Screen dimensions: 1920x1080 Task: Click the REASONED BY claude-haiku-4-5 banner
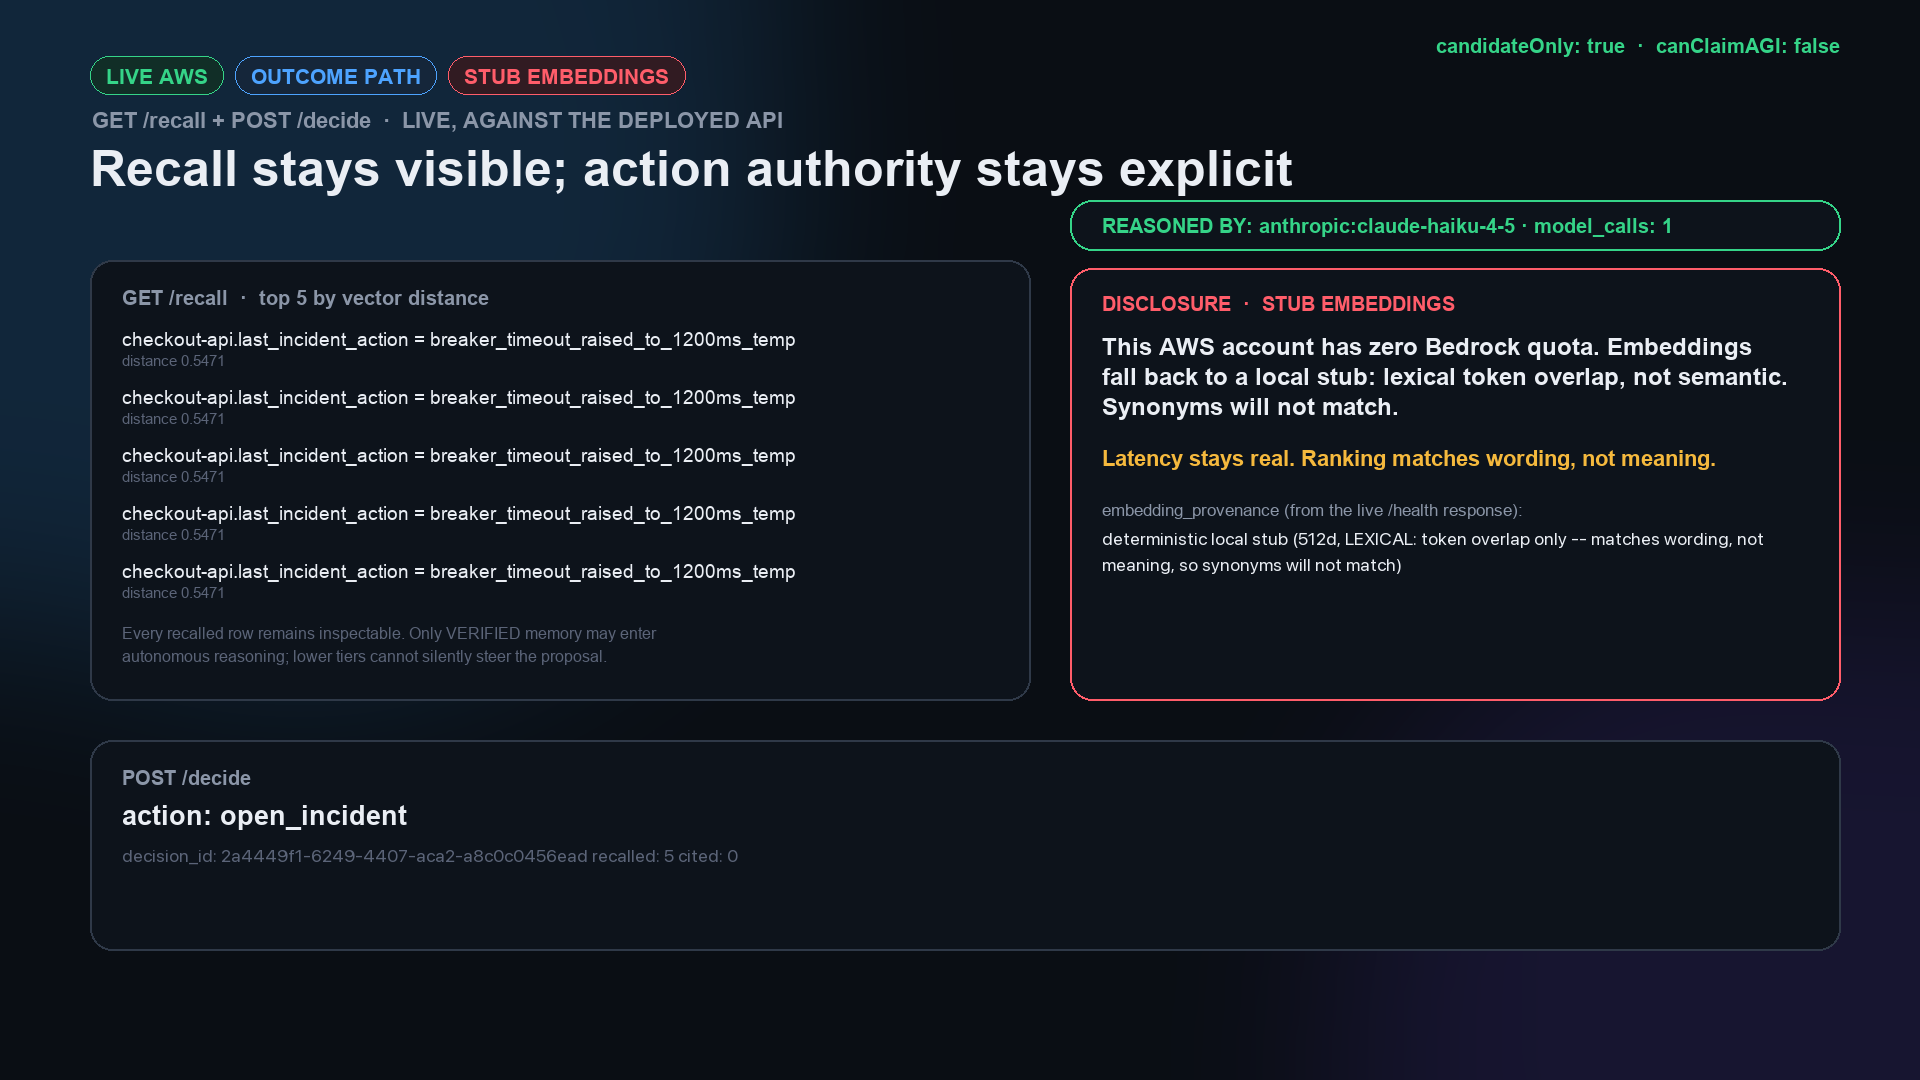1455,226
